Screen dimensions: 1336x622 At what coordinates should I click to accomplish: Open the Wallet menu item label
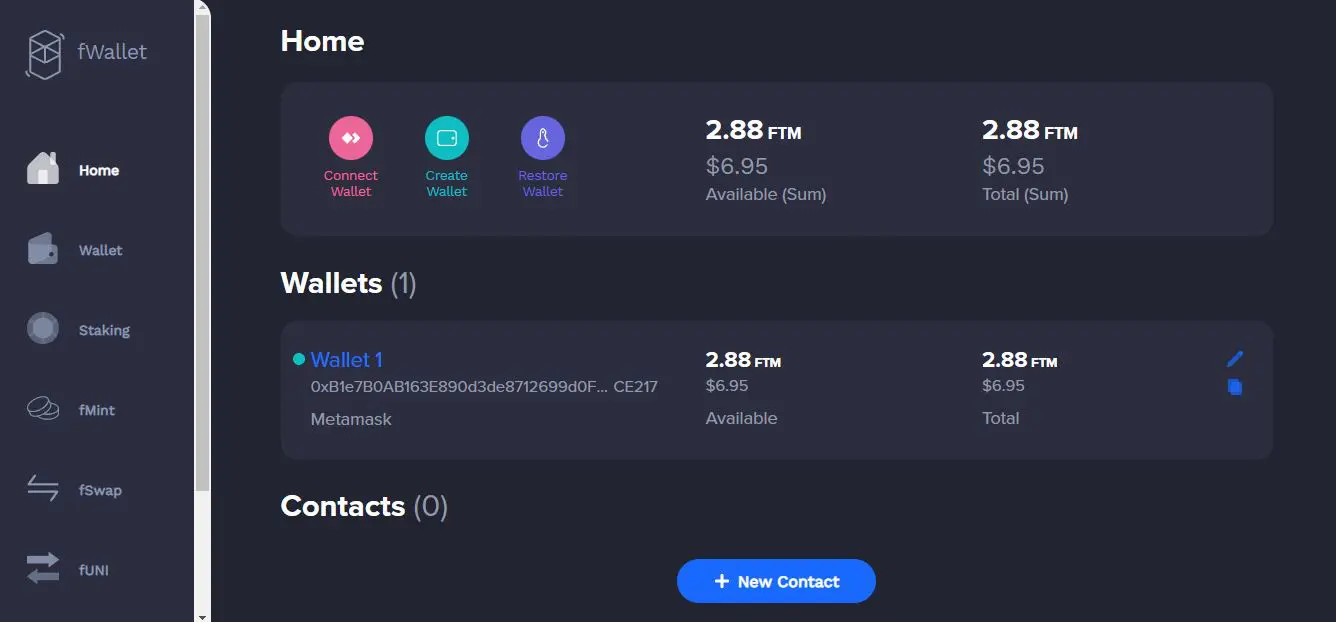click(101, 250)
